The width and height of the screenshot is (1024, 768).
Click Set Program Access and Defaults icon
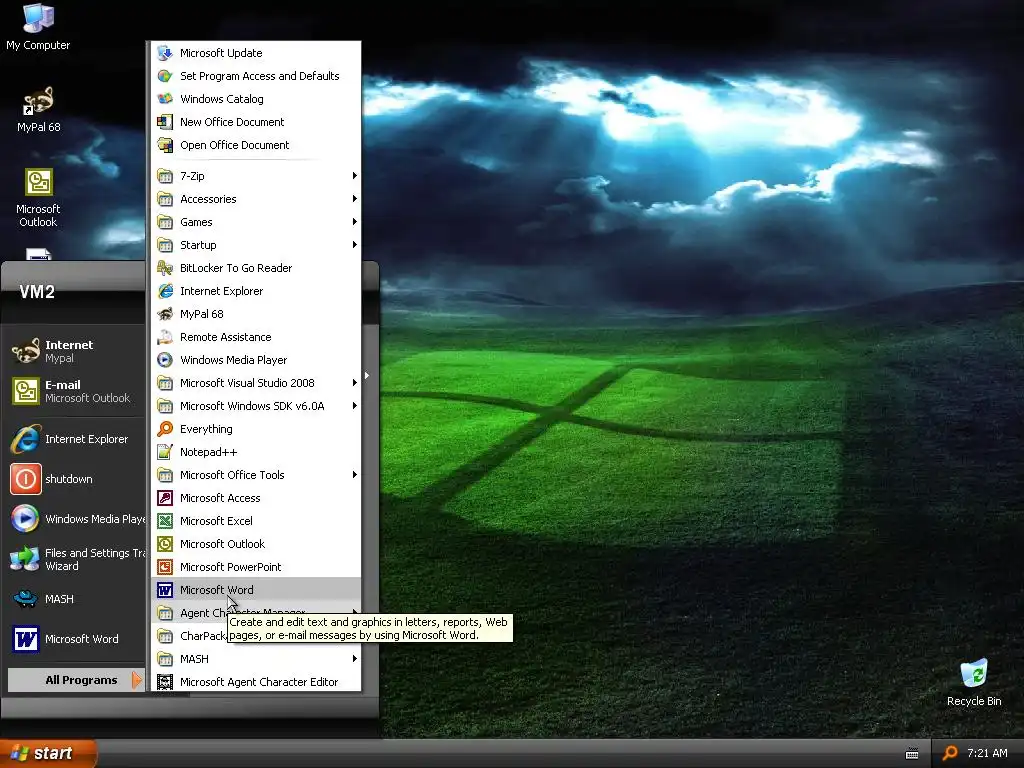tap(165, 76)
